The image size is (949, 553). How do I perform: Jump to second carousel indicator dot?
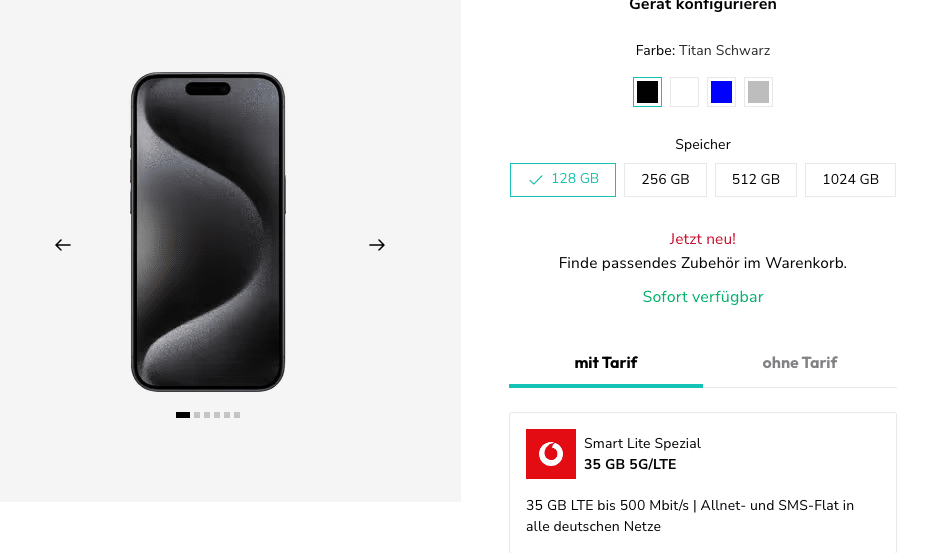click(x=197, y=415)
